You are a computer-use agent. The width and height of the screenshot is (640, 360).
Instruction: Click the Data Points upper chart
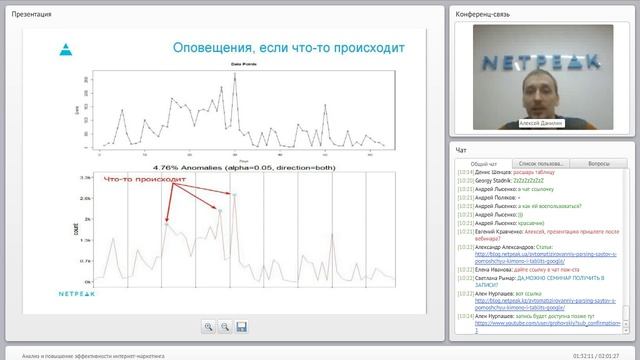click(244, 109)
